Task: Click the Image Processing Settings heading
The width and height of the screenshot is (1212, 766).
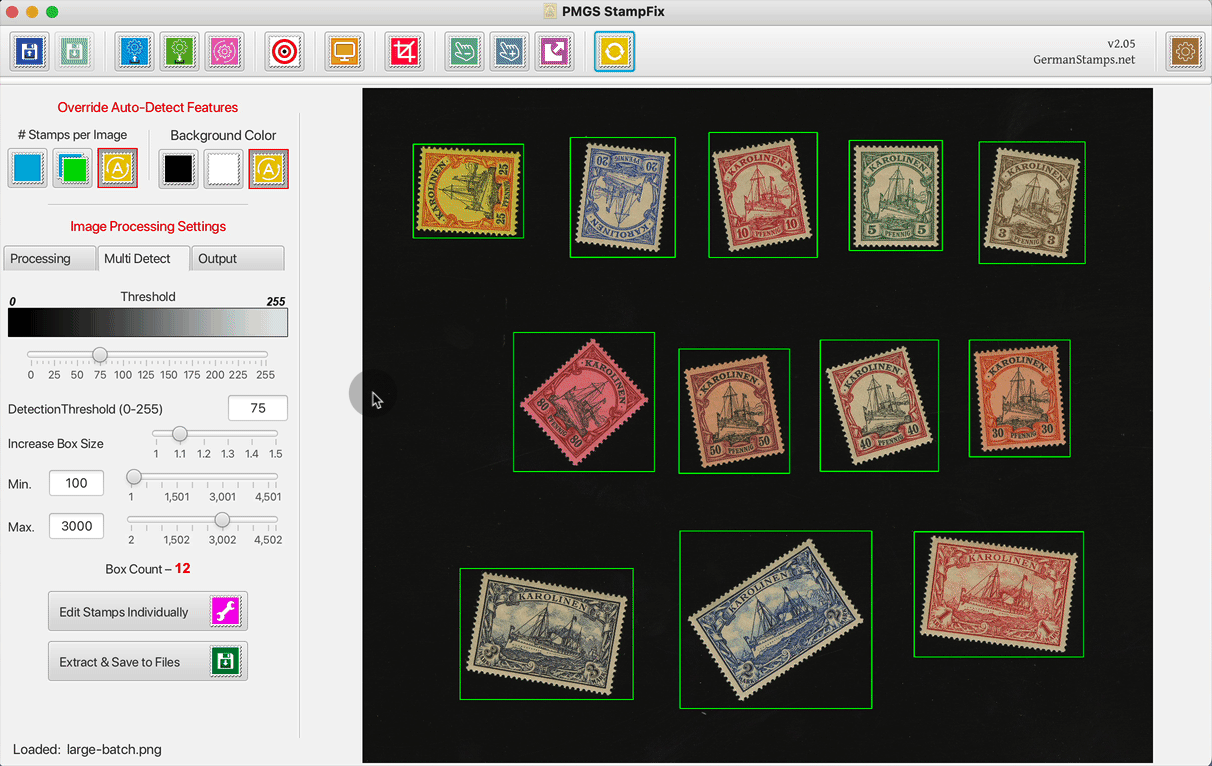Action: click(148, 226)
